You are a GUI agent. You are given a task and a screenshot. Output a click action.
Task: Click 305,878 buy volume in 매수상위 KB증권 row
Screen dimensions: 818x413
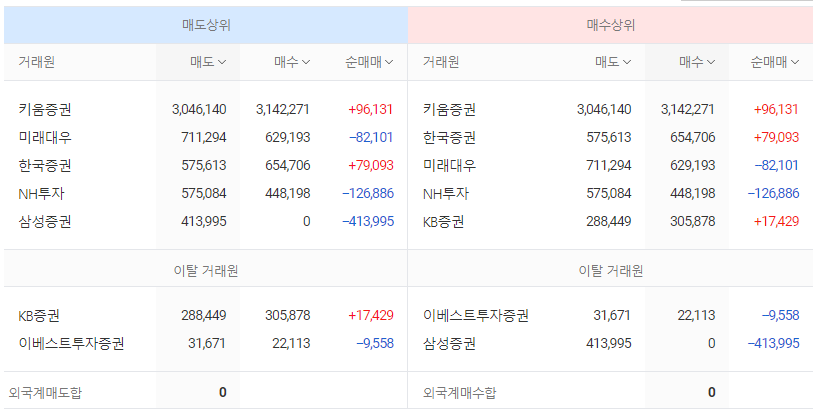[x=693, y=222]
